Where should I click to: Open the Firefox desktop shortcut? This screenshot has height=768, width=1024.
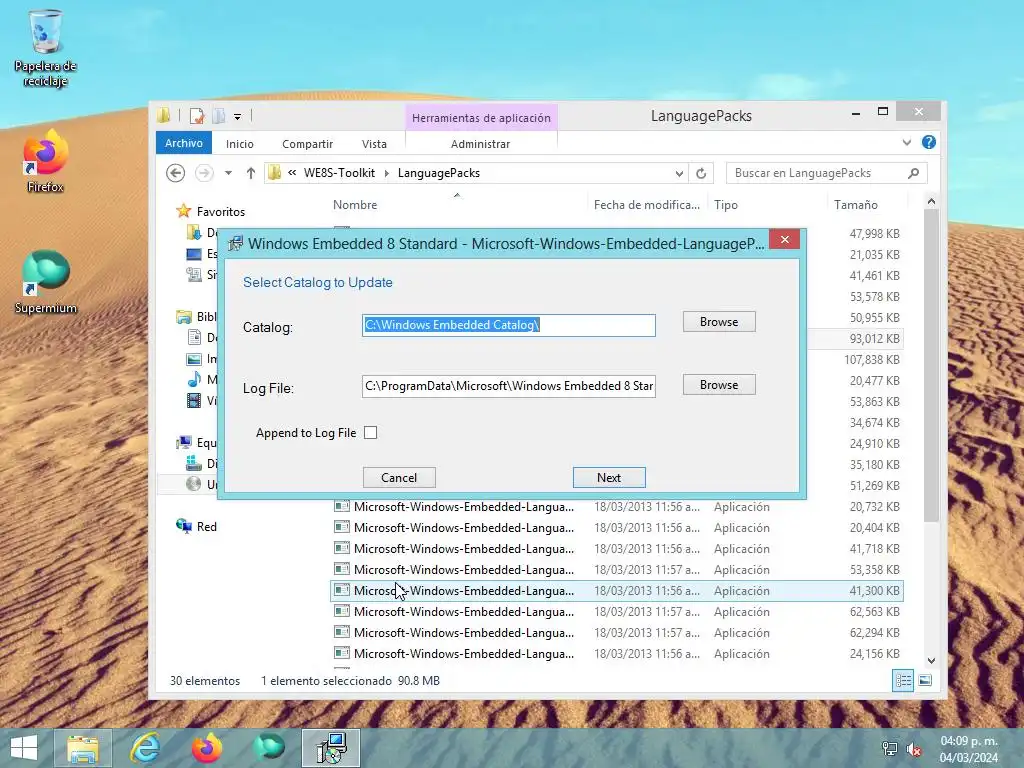pyautogui.click(x=45, y=161)
